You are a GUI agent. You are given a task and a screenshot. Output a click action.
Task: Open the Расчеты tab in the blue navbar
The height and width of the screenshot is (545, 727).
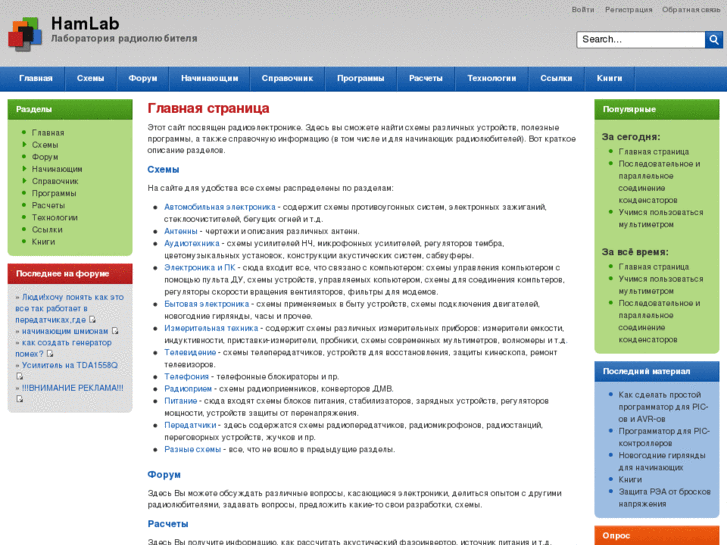[426, 78]
